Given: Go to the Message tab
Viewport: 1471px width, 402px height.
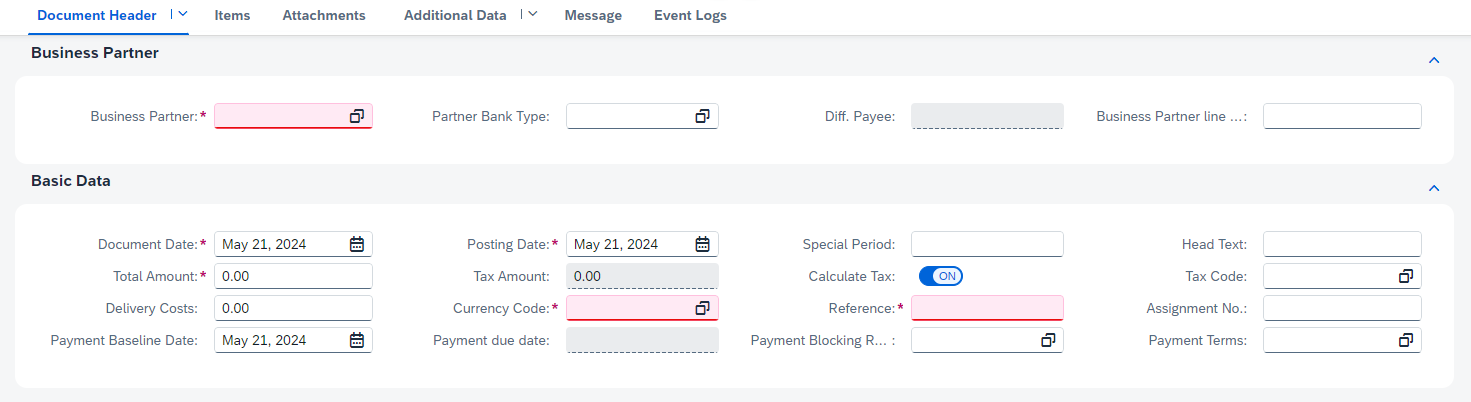Looking at the screenshot, I should [x=593, y=16].
